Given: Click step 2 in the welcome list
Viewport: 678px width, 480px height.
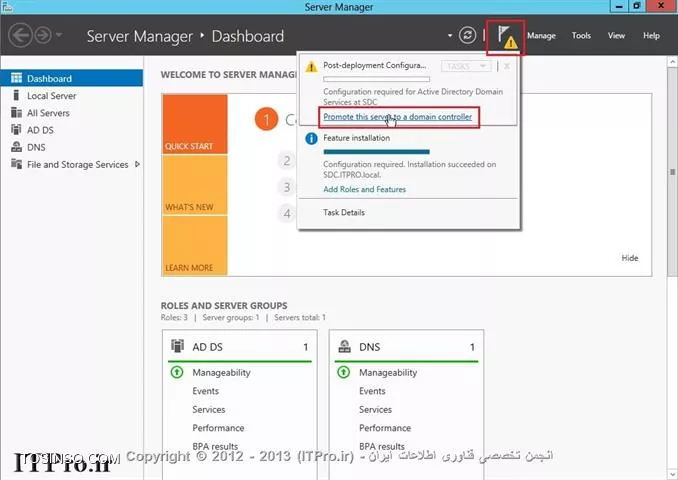Looking at the screenshot, I should click(287, 161).
